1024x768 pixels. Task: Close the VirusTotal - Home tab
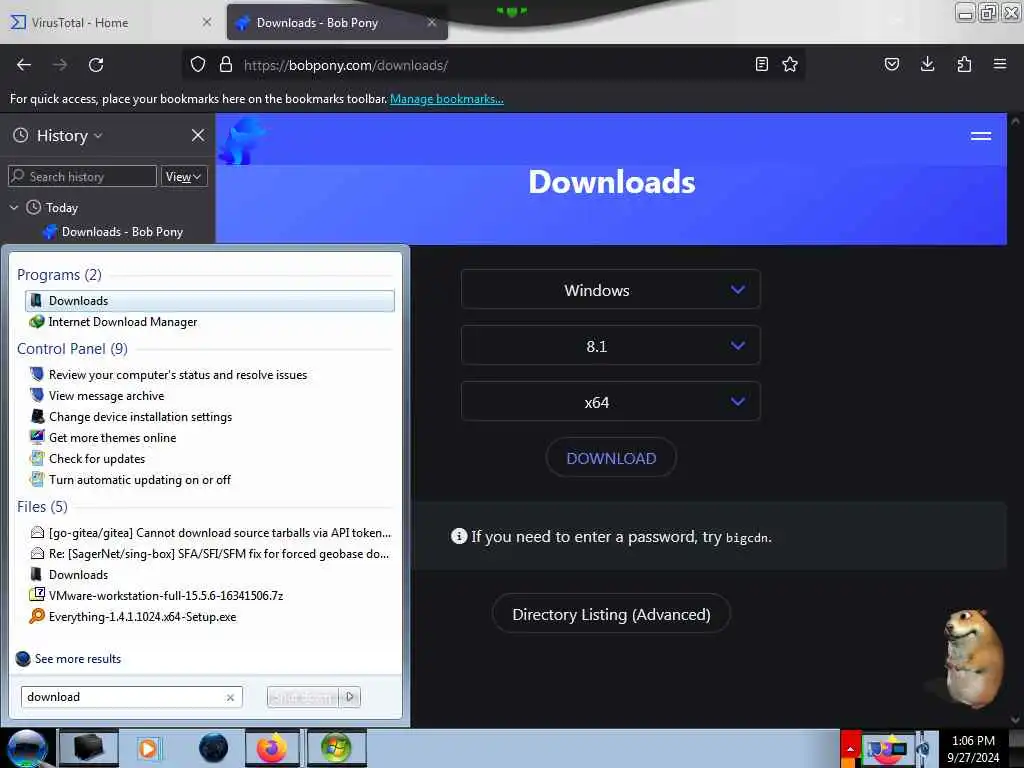click(x=206, y=22)
